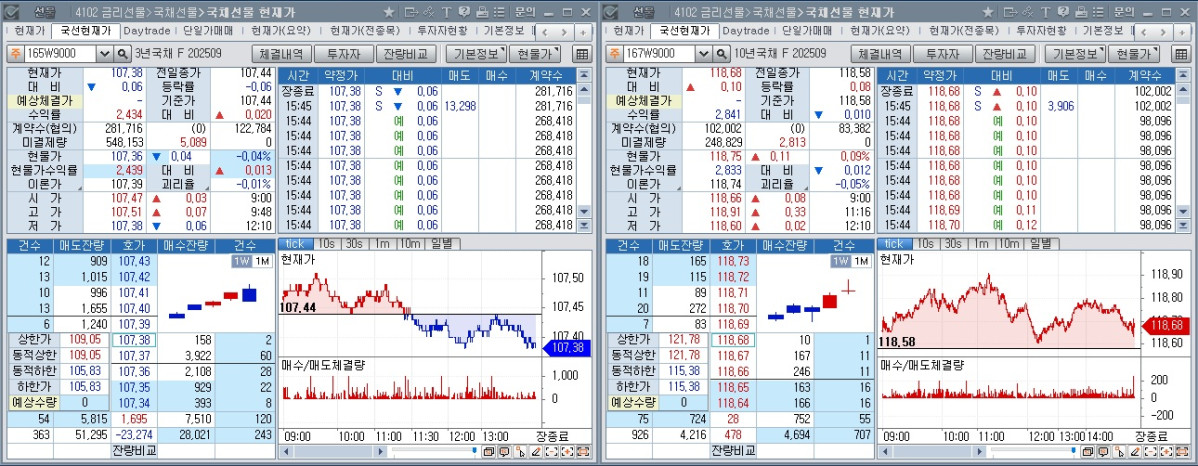Expand 기본정보 dropdown in 10-year window
1198x466 pixels.
[x=1075, y=54]
